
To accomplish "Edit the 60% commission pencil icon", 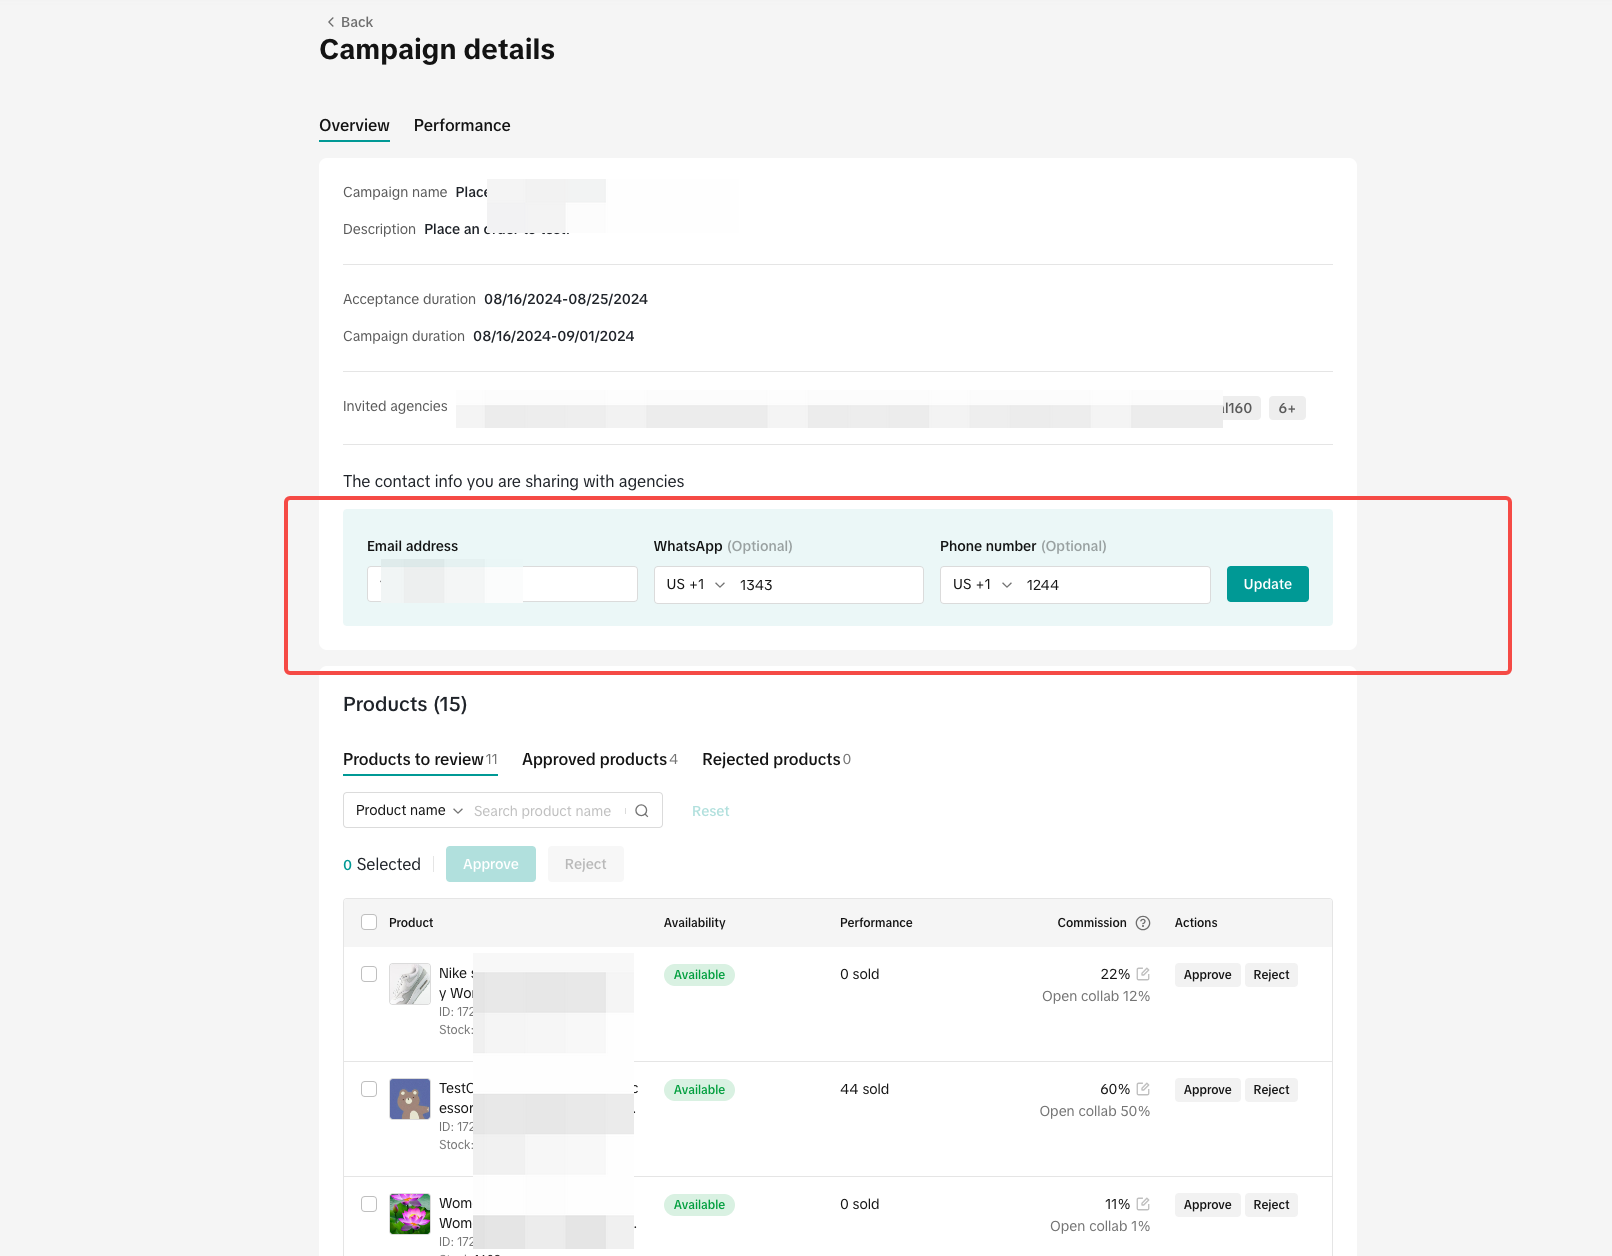I will [1143, 1089].
